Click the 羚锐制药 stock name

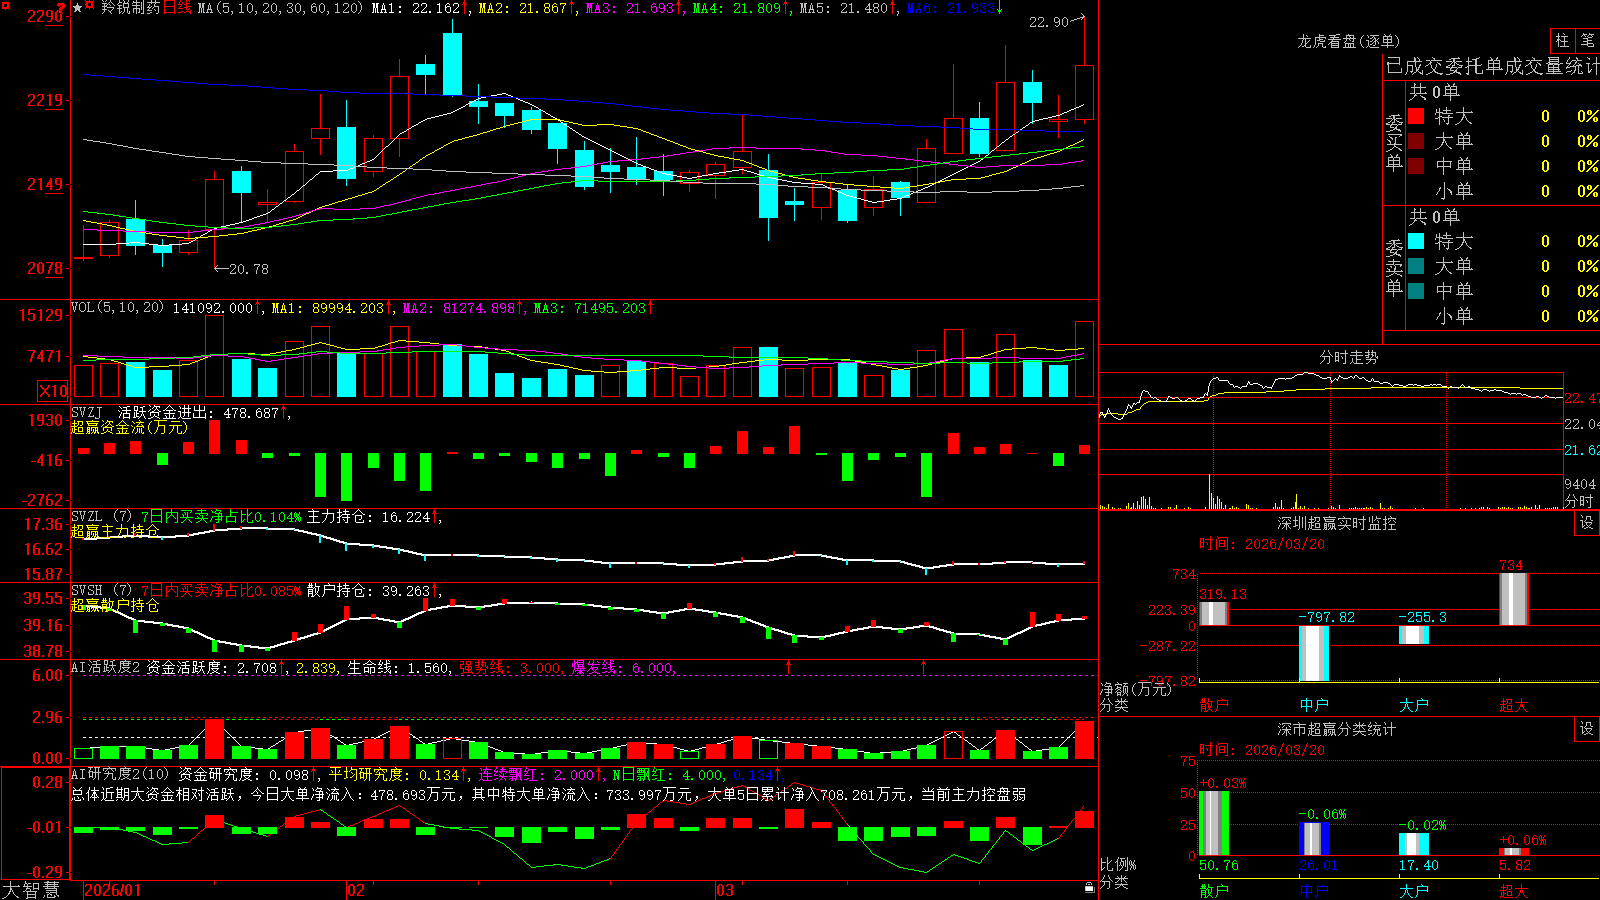[x=130, y=8]
